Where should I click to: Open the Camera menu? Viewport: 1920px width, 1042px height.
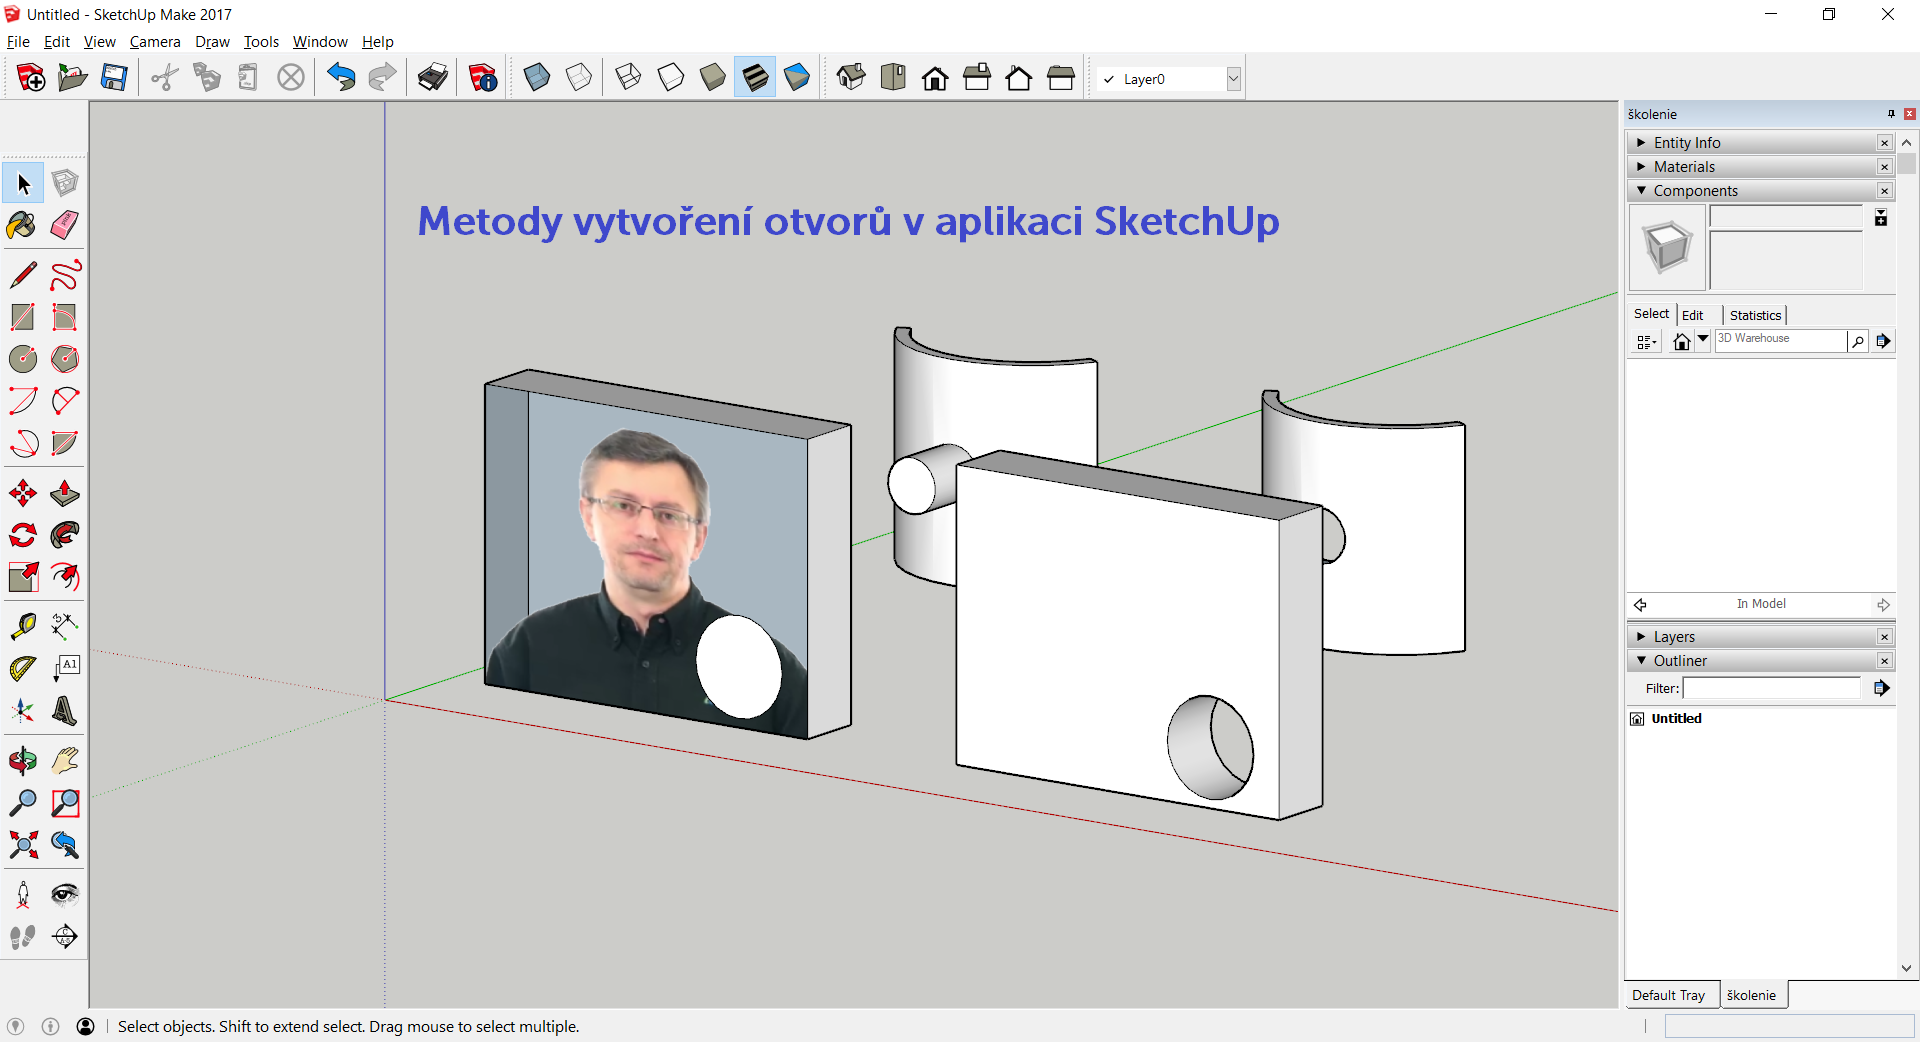point(155,42)
